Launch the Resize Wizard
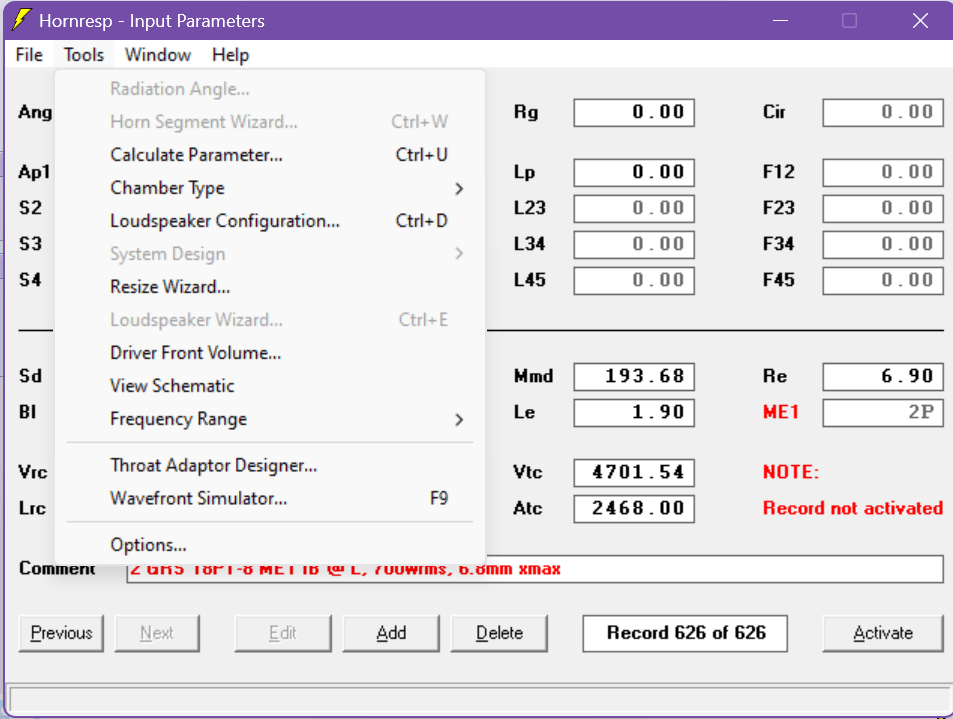953x719 pixels. coord(270,286)
